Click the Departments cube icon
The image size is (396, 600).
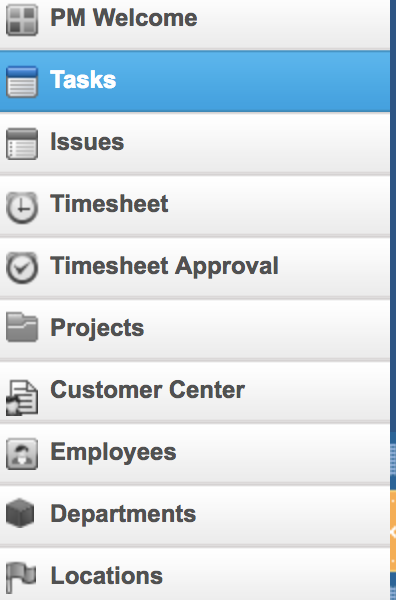tap(20, 513)
